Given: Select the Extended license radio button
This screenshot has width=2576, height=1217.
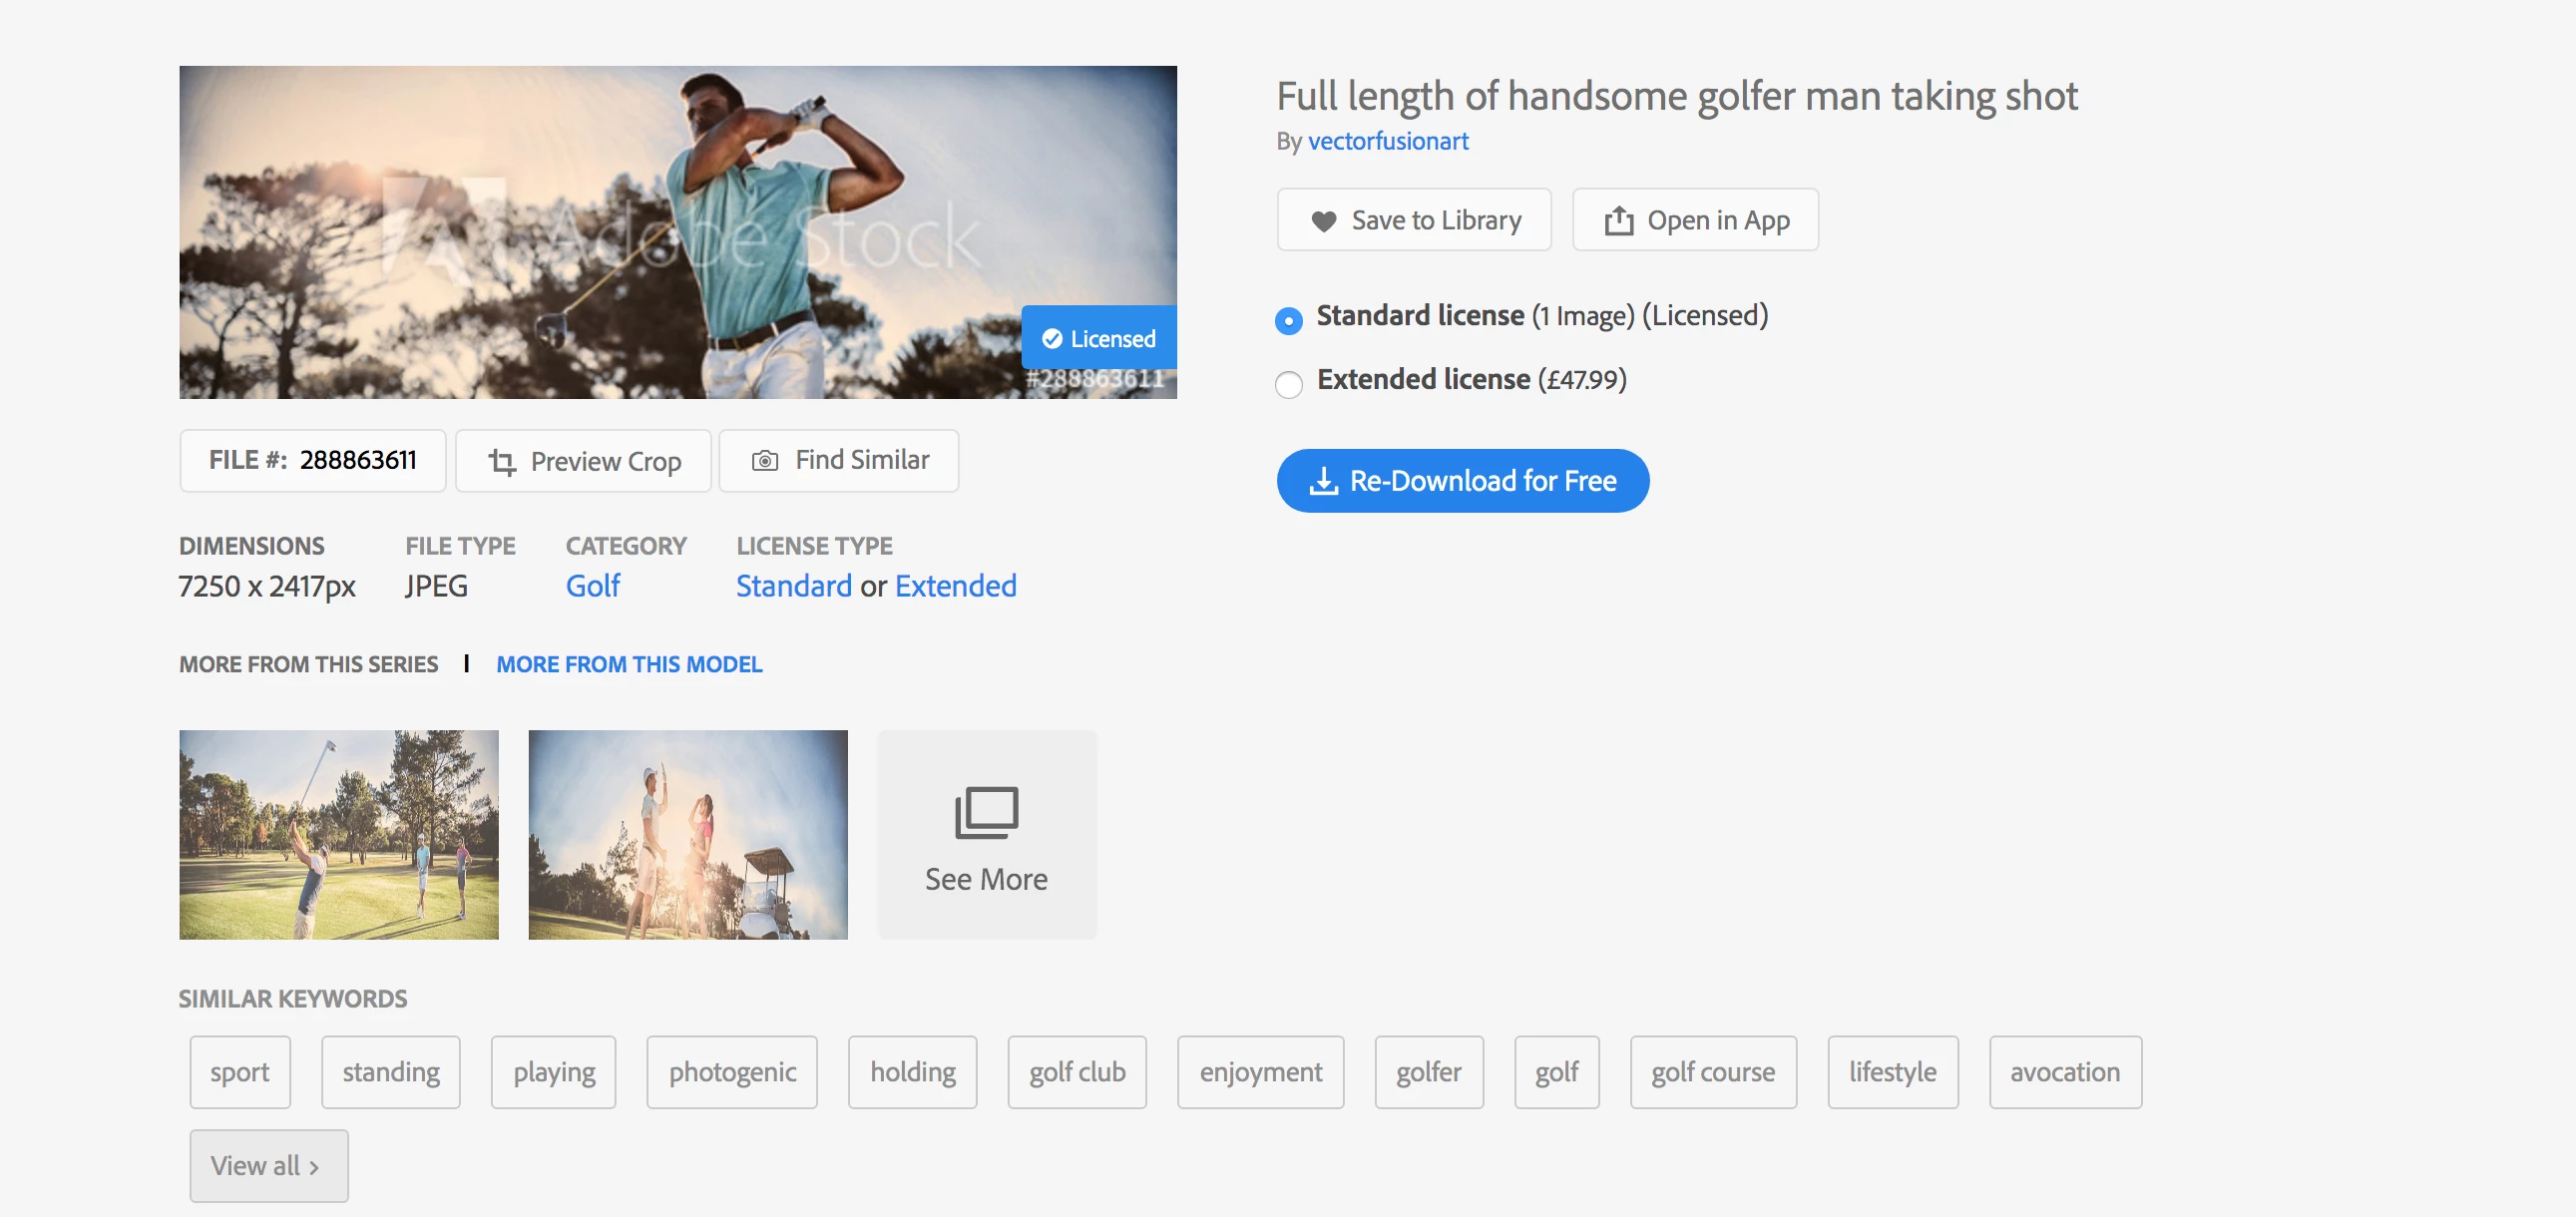Looking at the screenshot, I should pyautogui.click(x=1288, y=384).
